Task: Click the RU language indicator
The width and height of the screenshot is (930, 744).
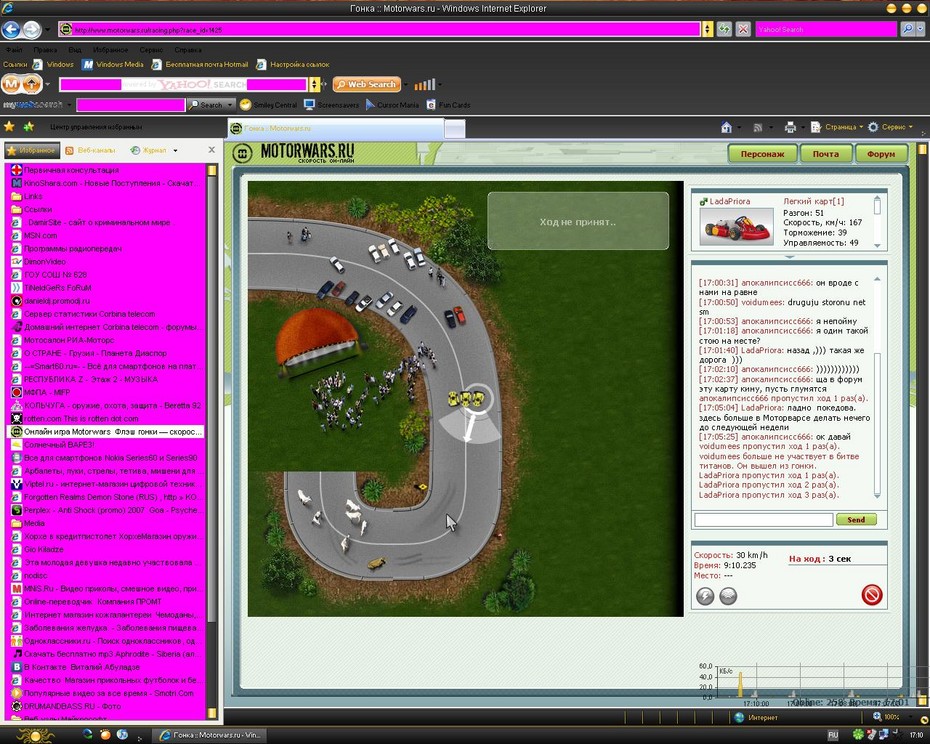Action: [833, 735]
